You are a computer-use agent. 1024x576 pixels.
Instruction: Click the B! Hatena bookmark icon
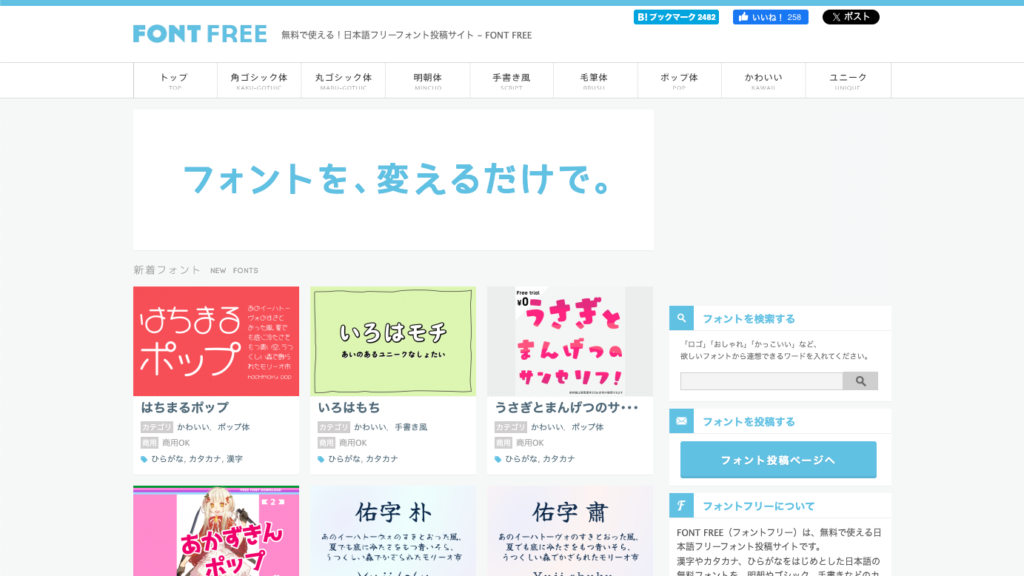[x=641, y=16]
